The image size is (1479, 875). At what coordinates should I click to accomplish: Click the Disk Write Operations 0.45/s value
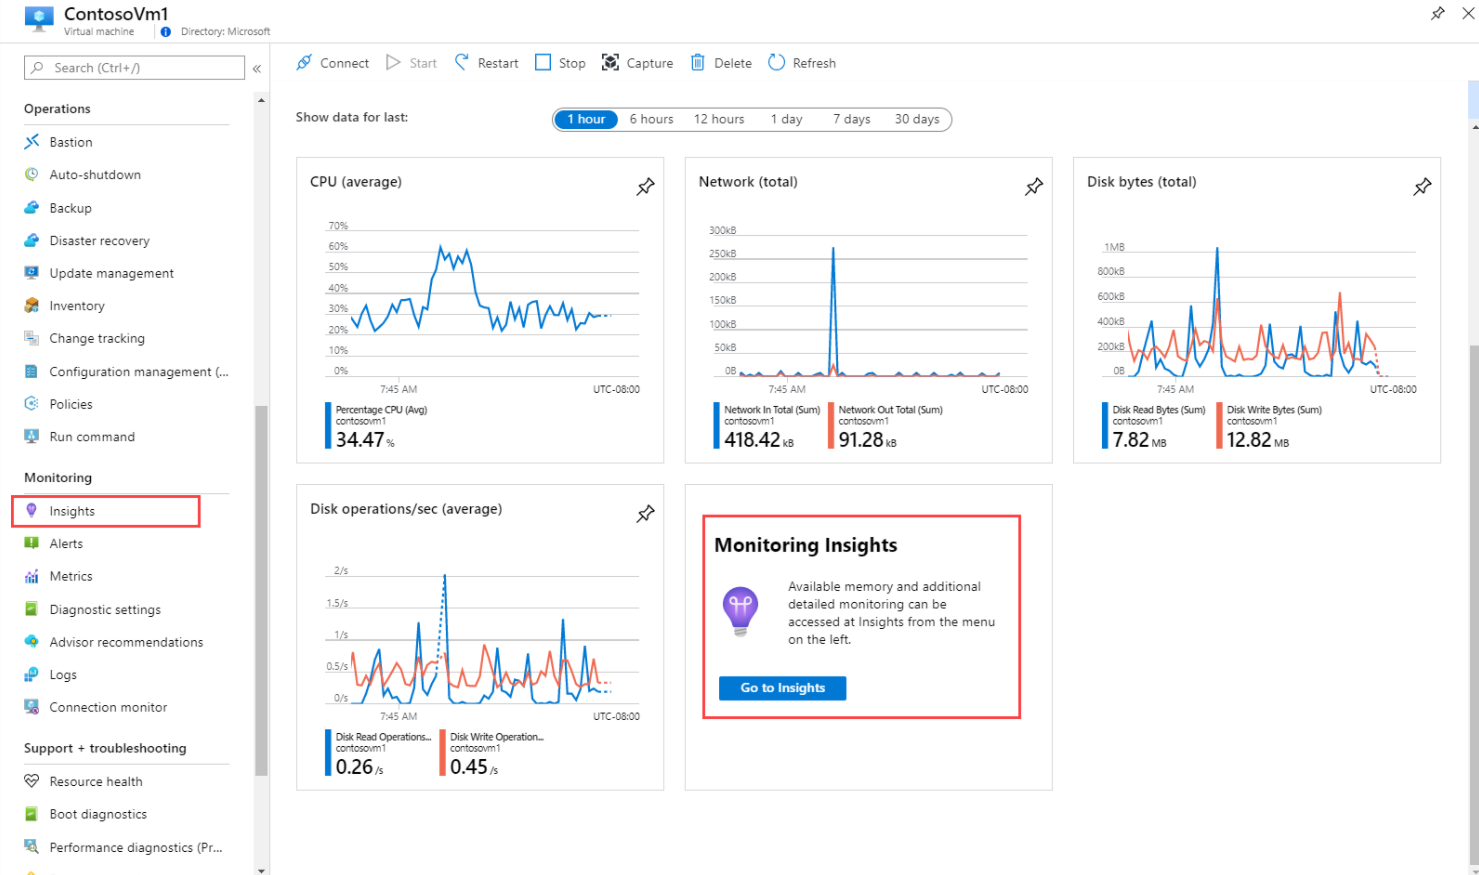coord(474,766)
